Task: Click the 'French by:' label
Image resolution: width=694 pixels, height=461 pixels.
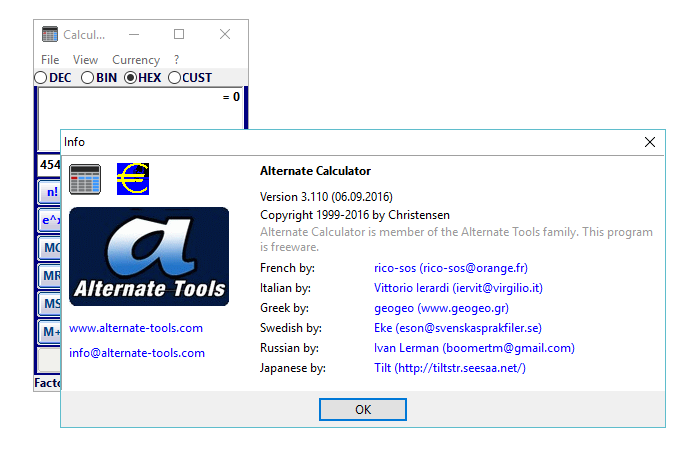Action: coord(287,268)
